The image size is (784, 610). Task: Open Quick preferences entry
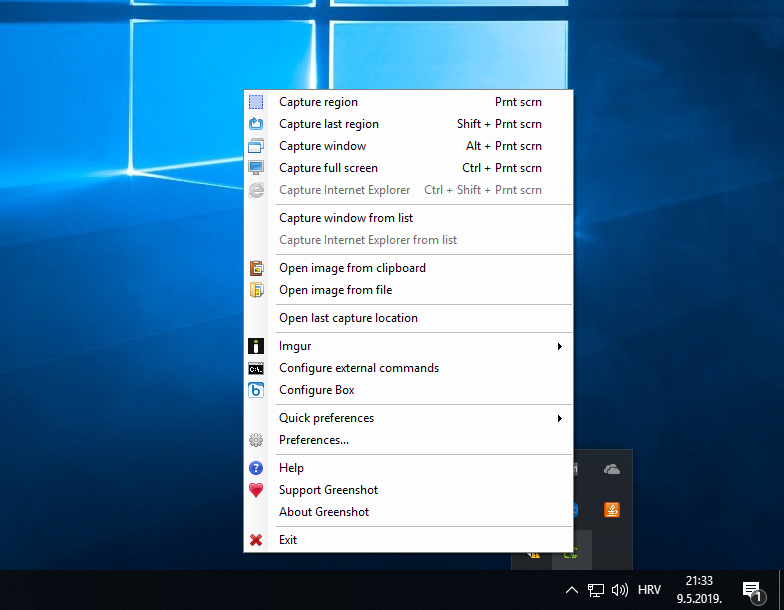click(408, 418)
